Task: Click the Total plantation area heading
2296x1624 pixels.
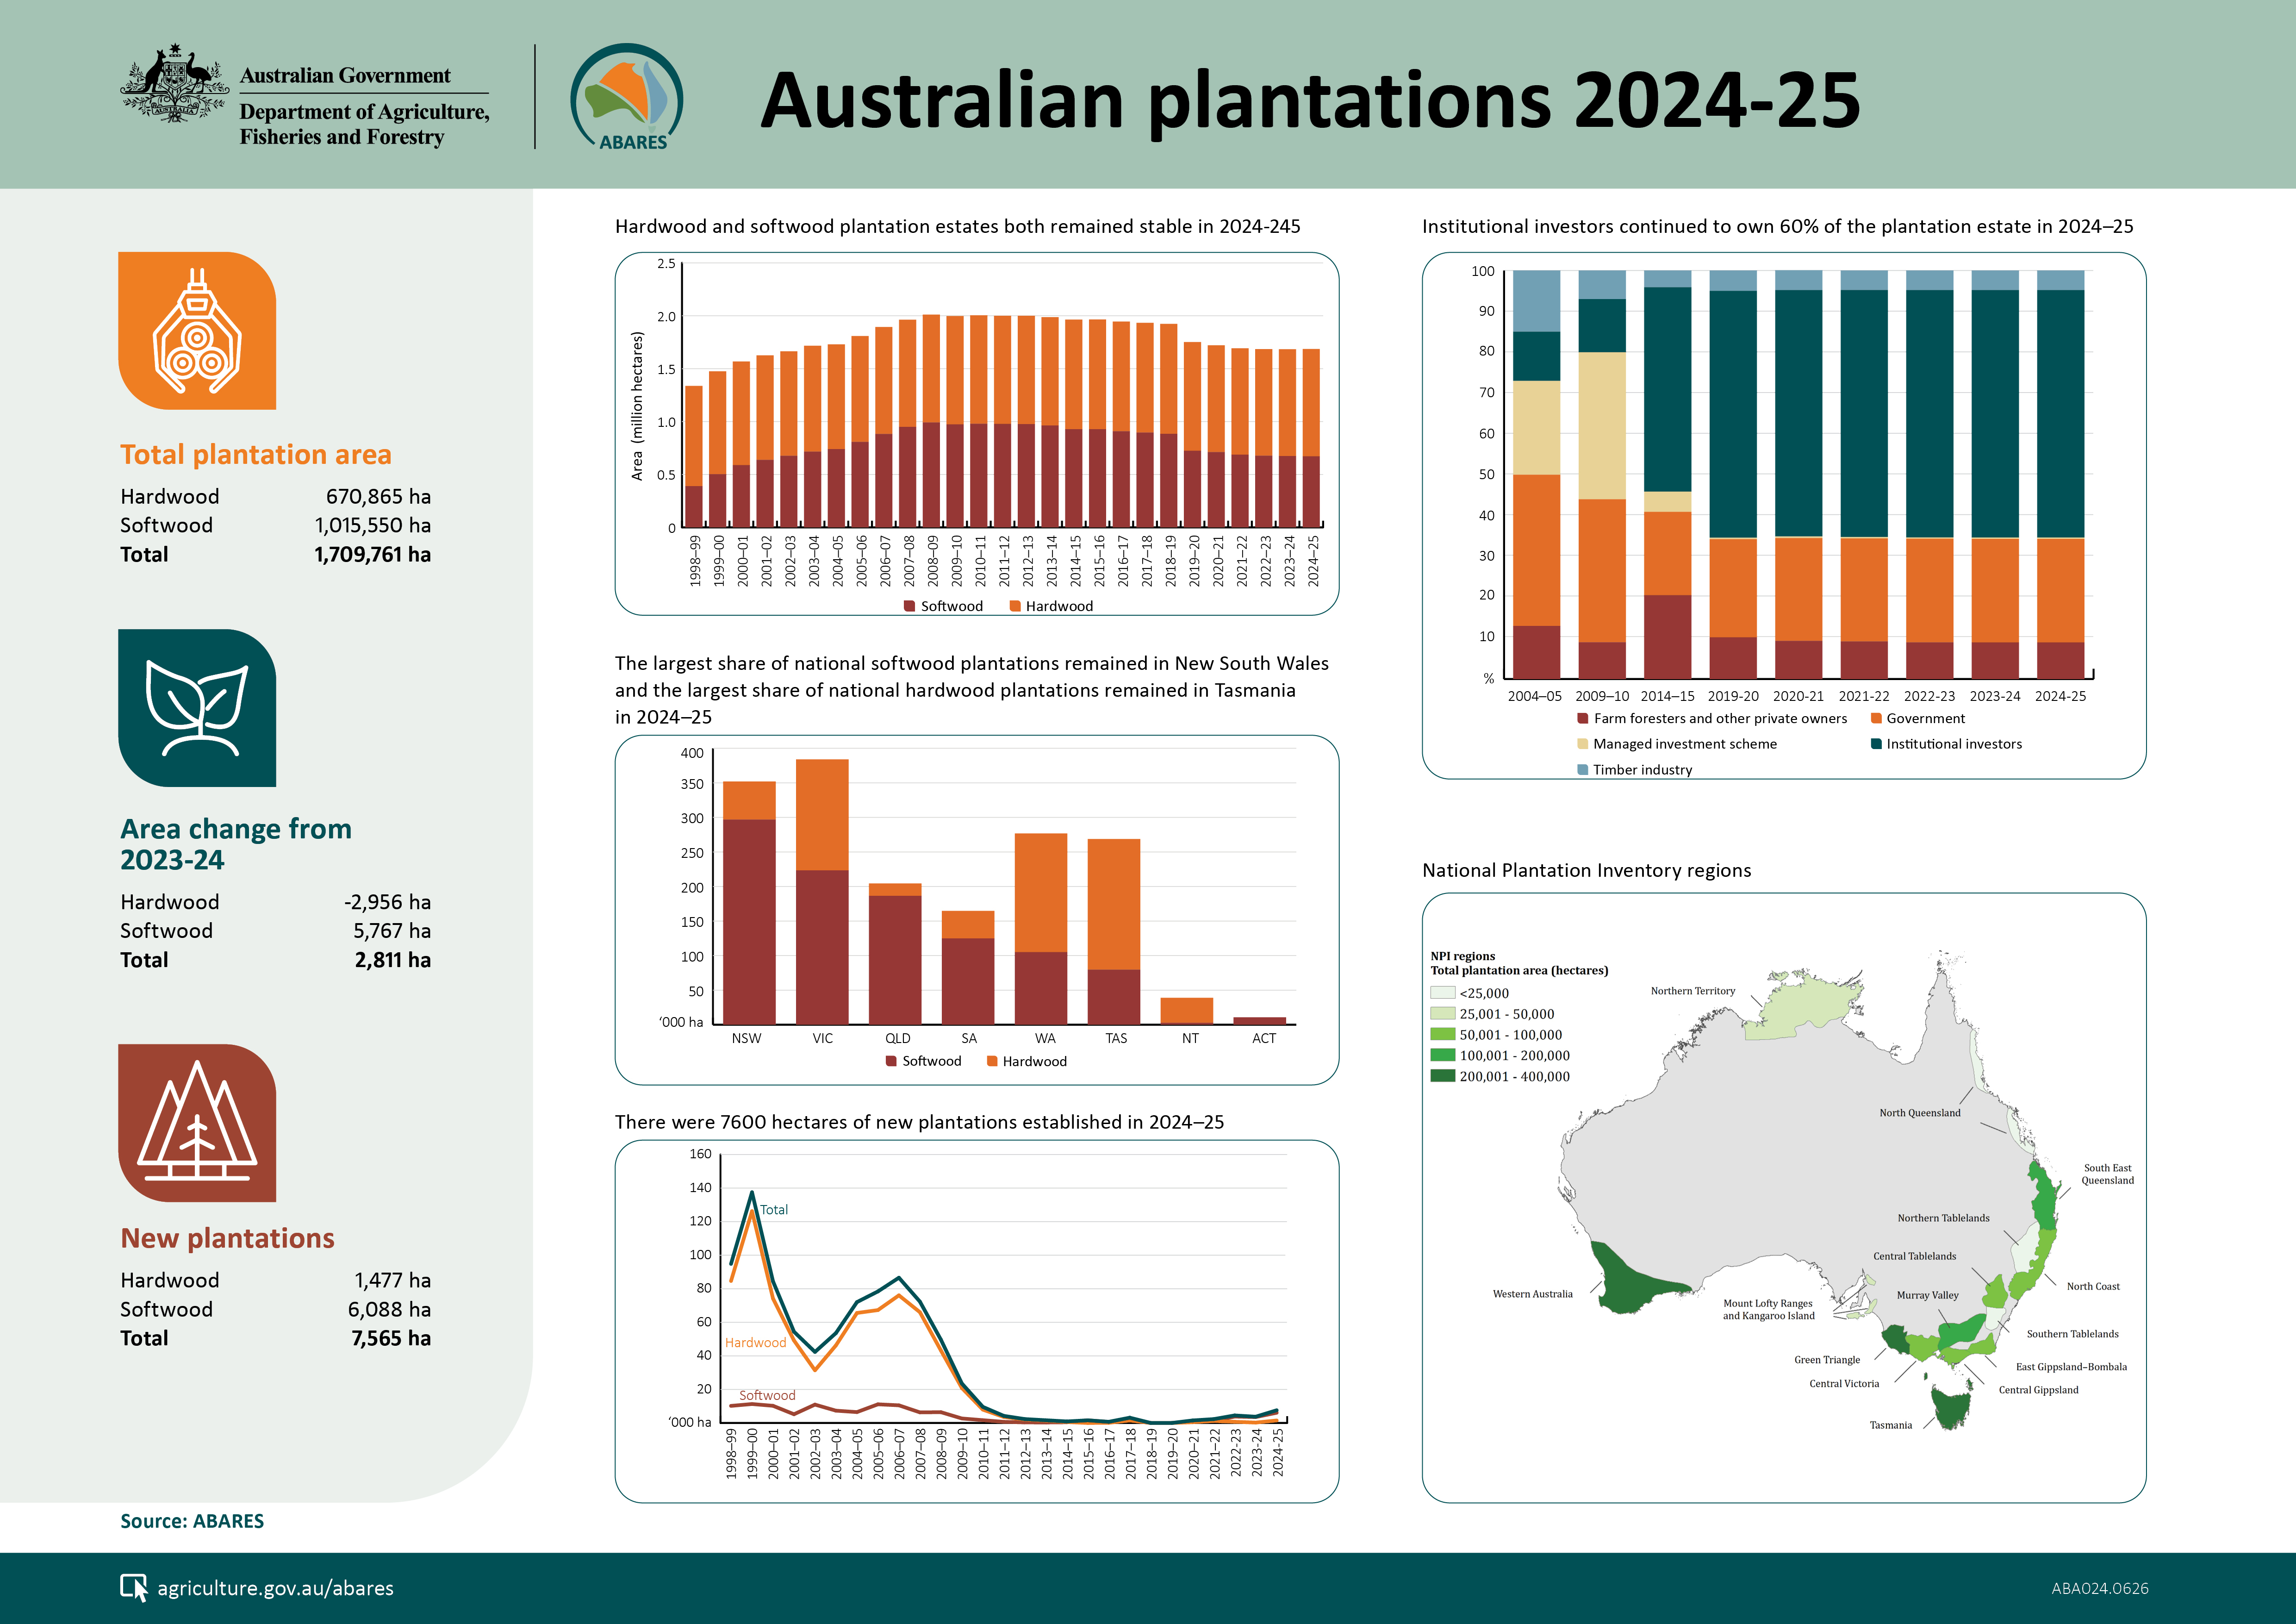Action: click(256, 455)
